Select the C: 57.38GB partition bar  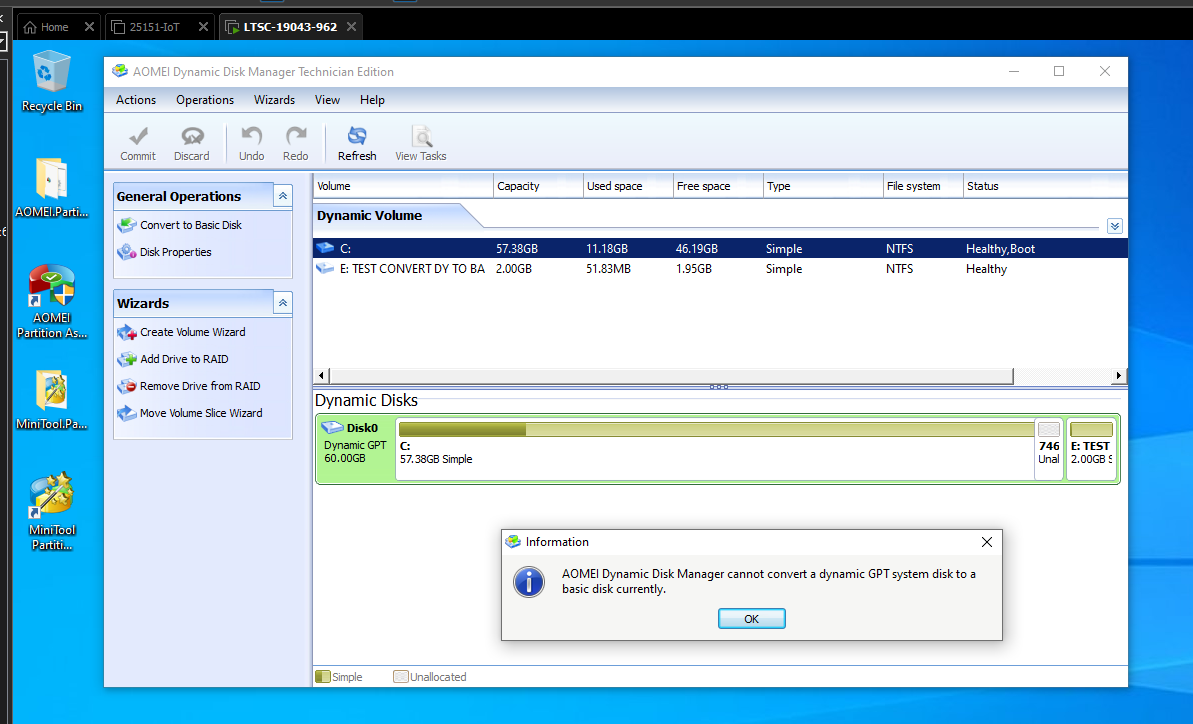(x=714, y=449)
